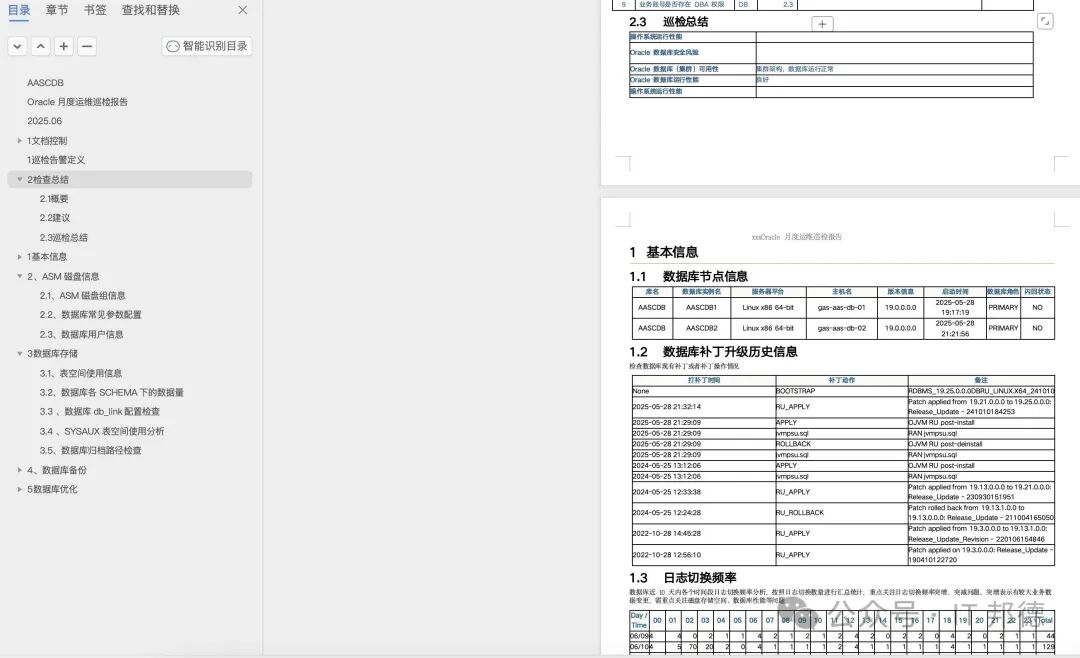This screenshot has height=658, width=1080.
Task: Click the AASCDB1 cell in node table
Action: 701,307
